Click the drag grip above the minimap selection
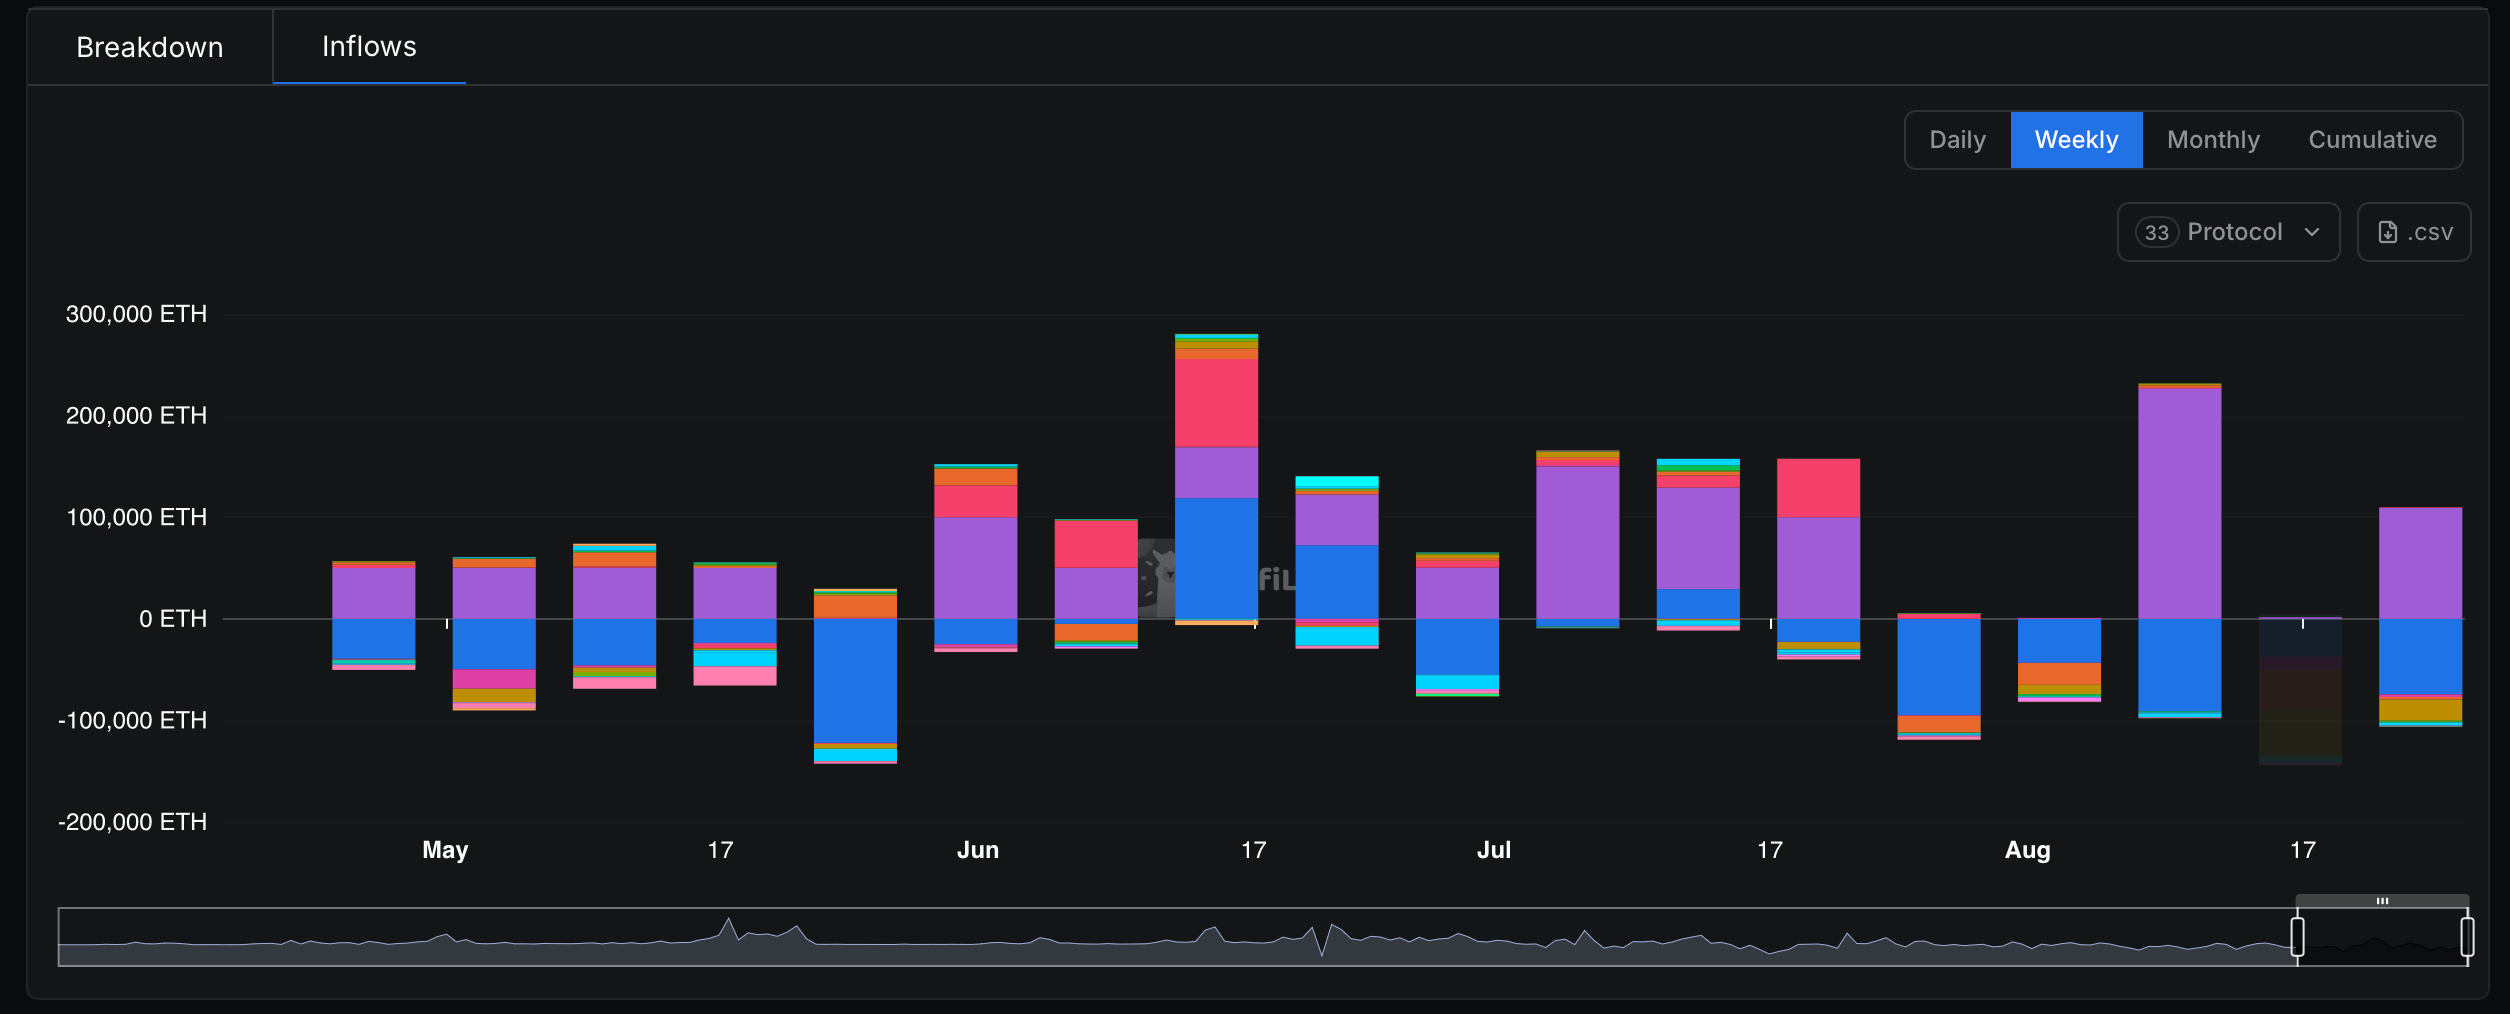Image resolution: width=2510 pixels, height=1014 pixels. point(2384,900)
